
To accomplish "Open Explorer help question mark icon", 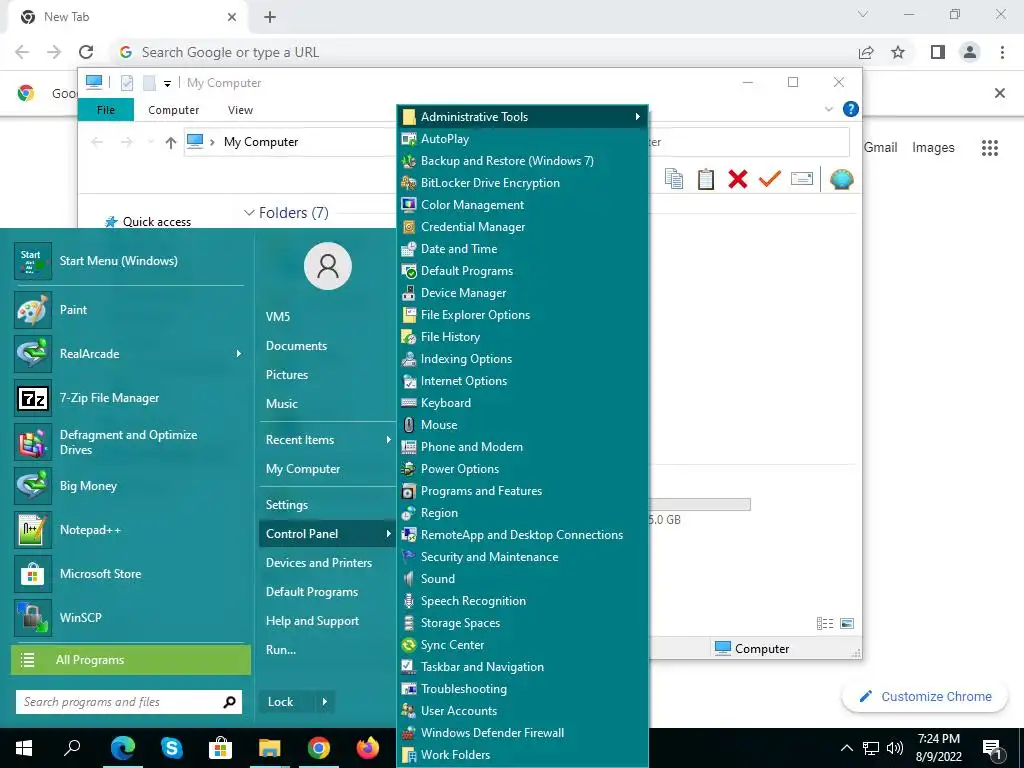I will pyautogui.click(x=850, y=109).
